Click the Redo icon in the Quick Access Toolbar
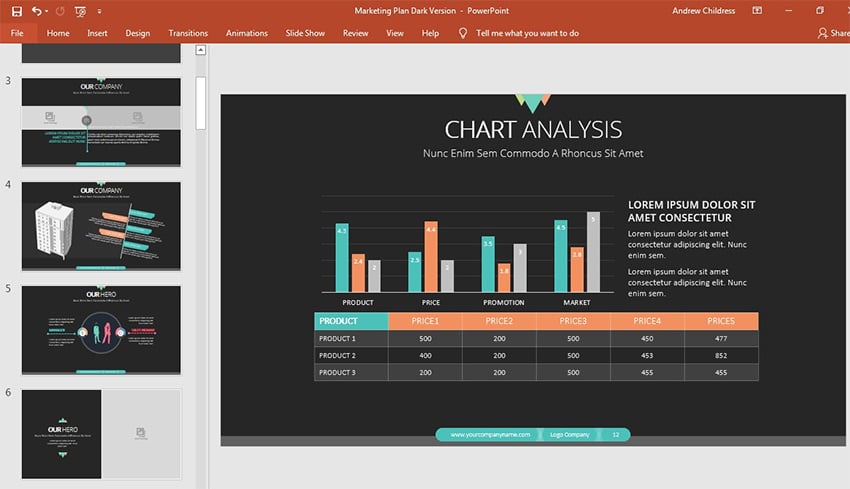This screenshot has width=850, height=489. click(x=60, y=11)
